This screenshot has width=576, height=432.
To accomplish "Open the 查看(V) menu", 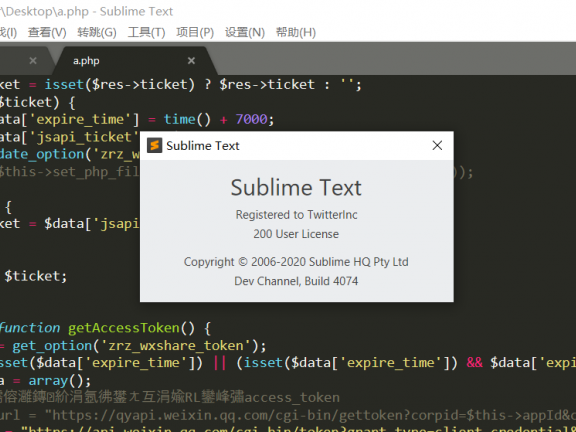I will pos(47,32).
